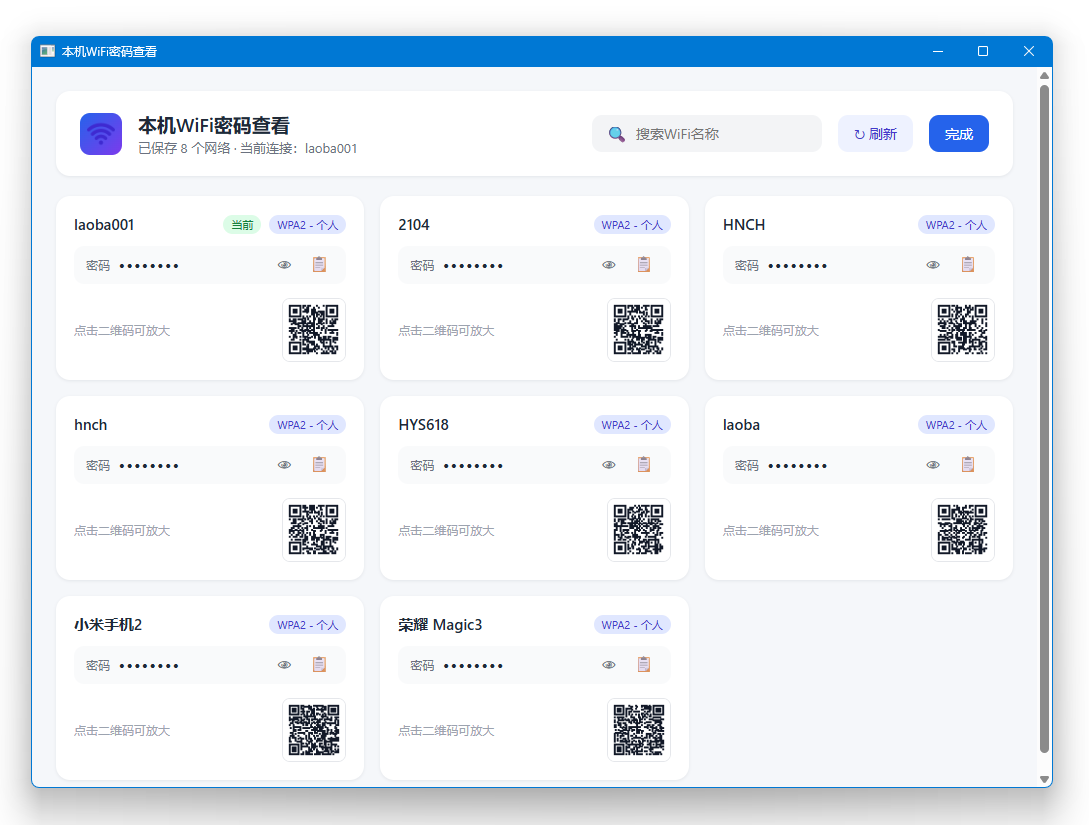
Task: Show the uppercase HNCH password
Action: pos(933,265)
